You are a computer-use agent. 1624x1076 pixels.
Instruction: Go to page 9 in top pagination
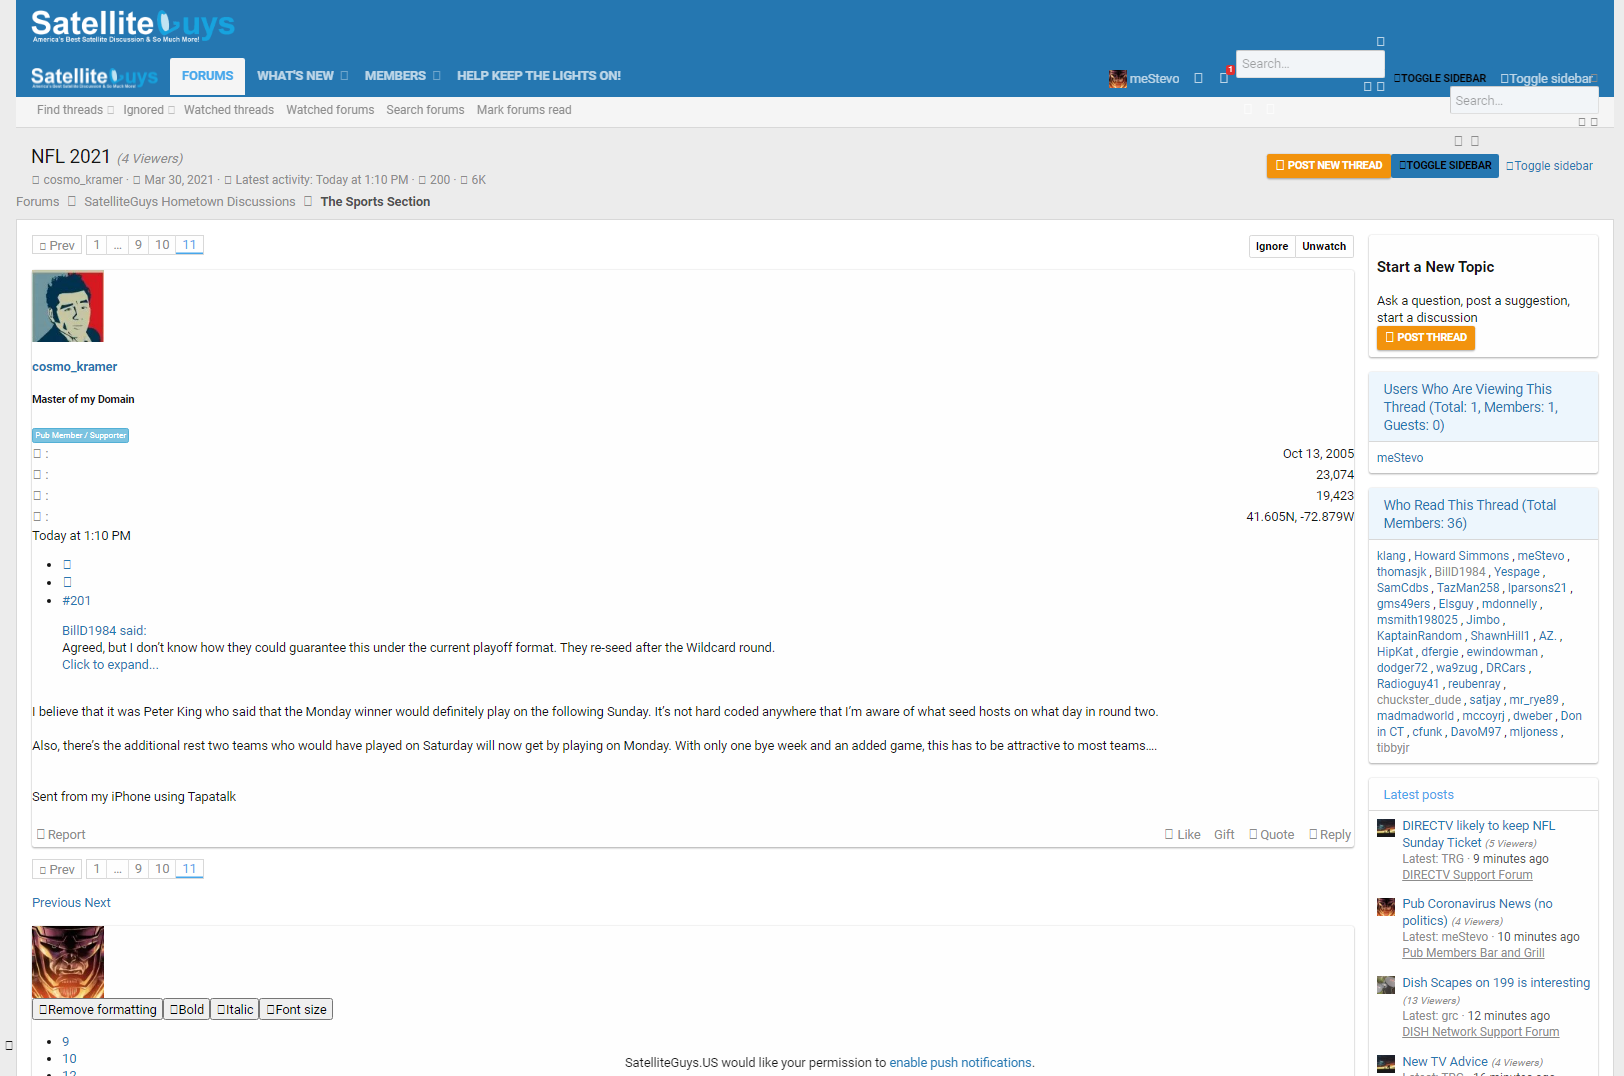click(x=138, y=245)
